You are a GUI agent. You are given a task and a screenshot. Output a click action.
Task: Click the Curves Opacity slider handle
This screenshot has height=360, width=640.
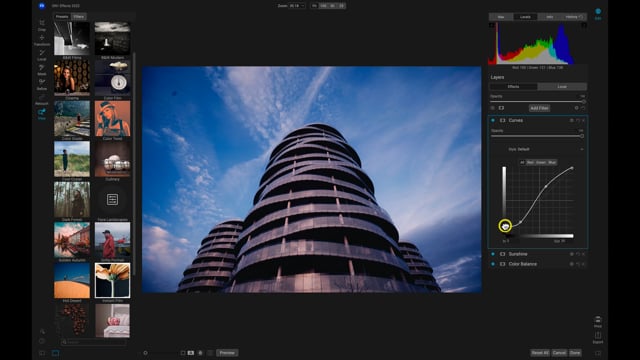582,136
